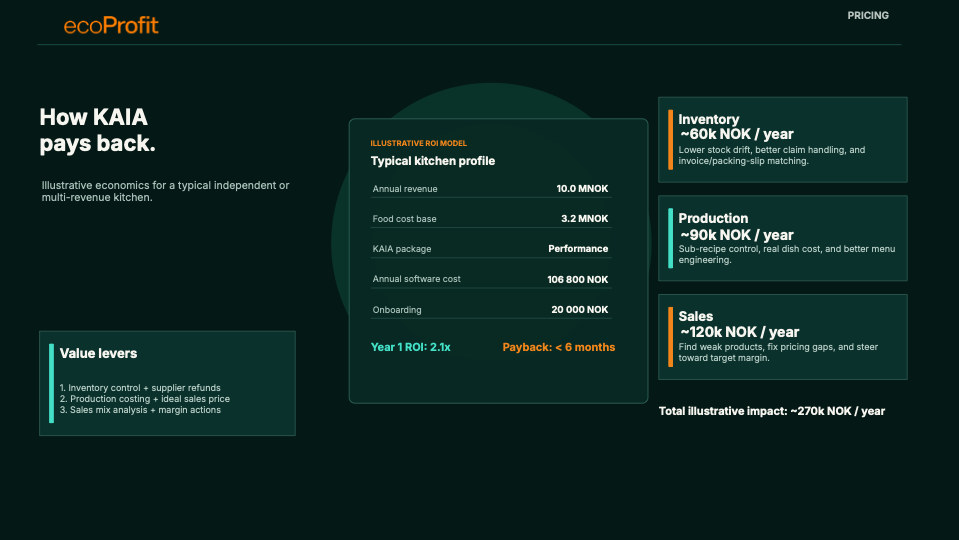Select the '10.0 MNOK' value

[x=582, y=189]
